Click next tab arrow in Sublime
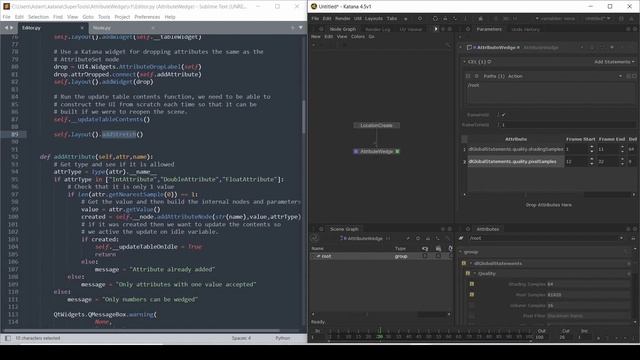This screenshot has width=640, height=360. point(11,28)
